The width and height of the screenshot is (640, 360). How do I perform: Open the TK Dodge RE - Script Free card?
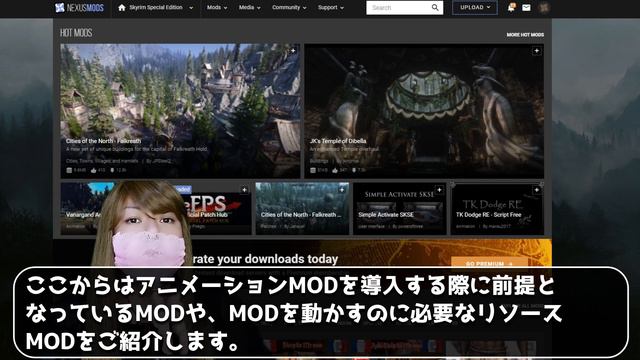pos(497,209)
